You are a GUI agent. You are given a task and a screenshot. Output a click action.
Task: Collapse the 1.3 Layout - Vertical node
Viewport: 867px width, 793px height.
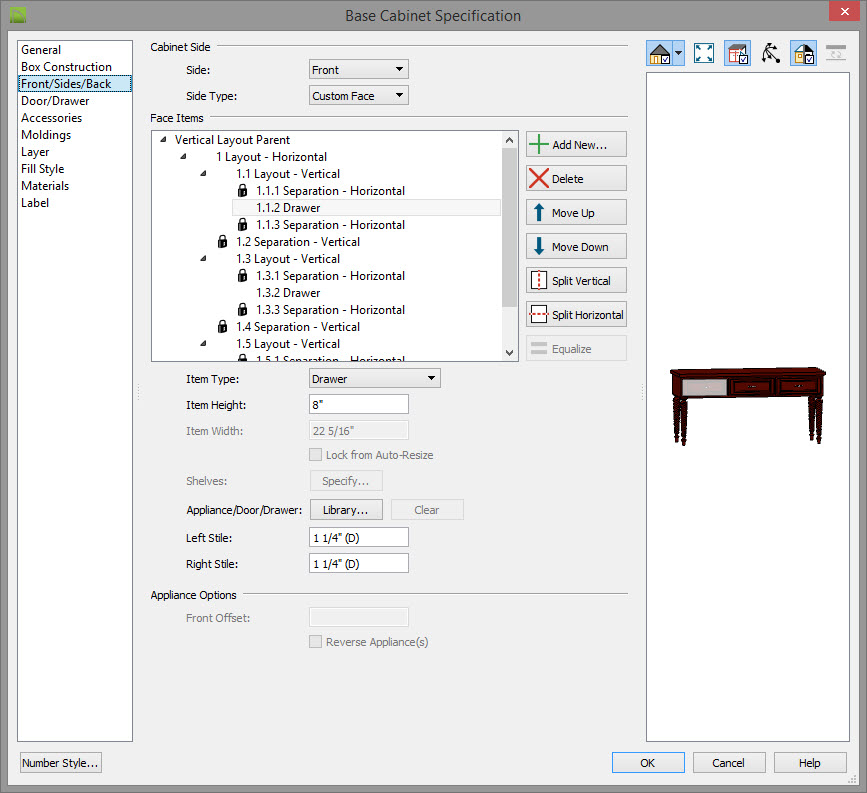pos(204,259)
